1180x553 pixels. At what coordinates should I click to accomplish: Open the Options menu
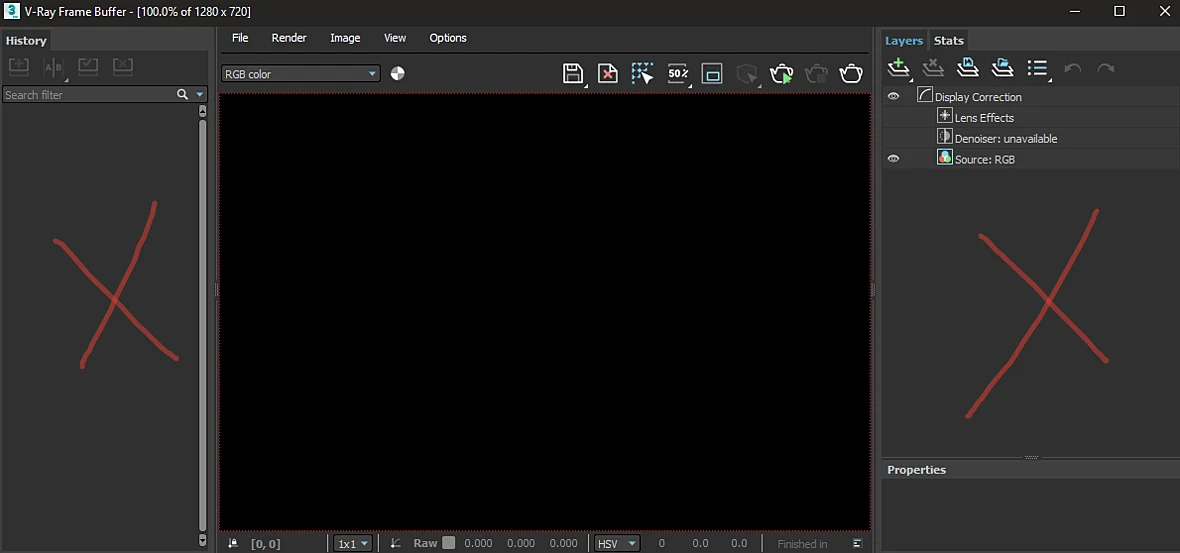click(x=448, y=38)
